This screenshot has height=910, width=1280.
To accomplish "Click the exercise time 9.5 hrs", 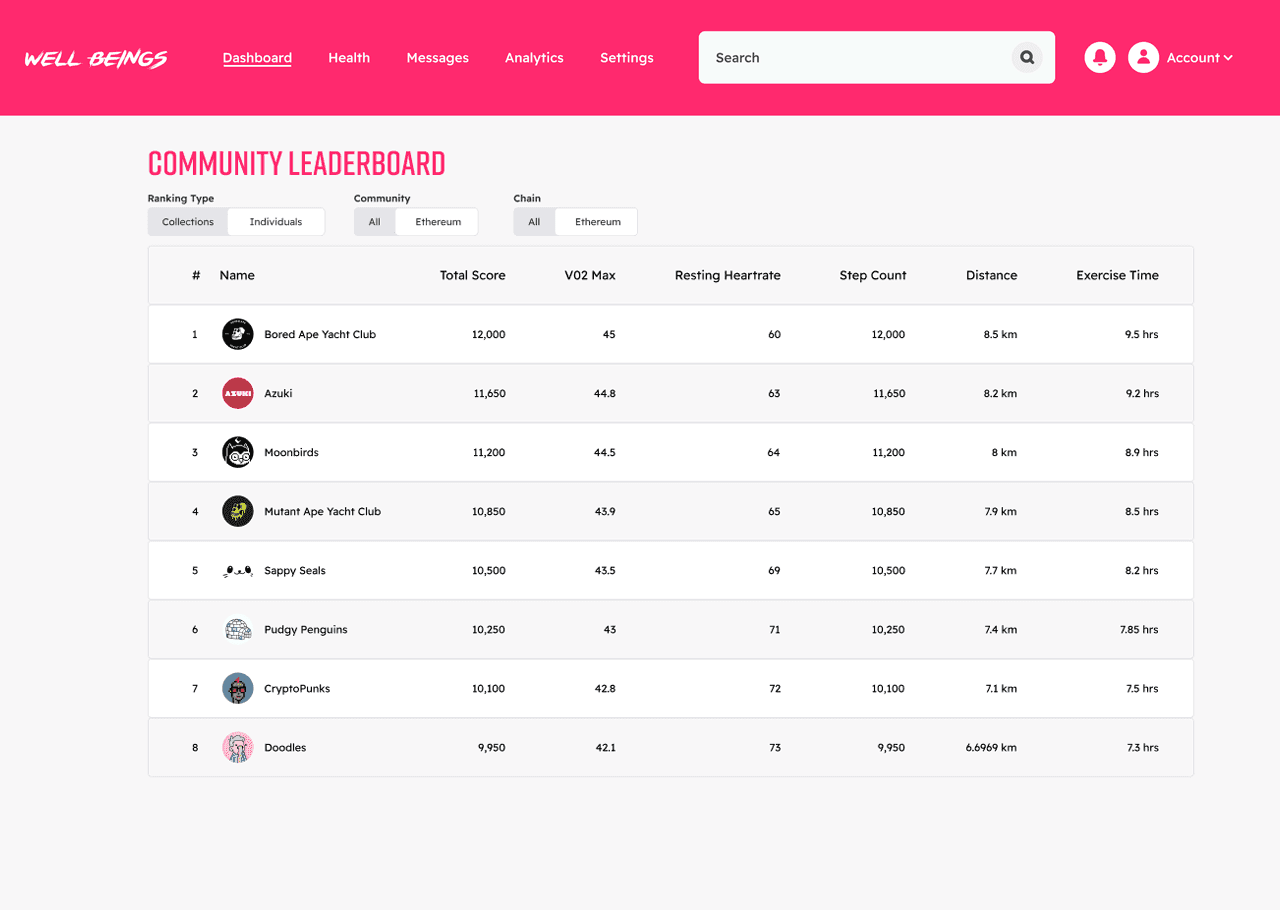I will click(1142, 334).
